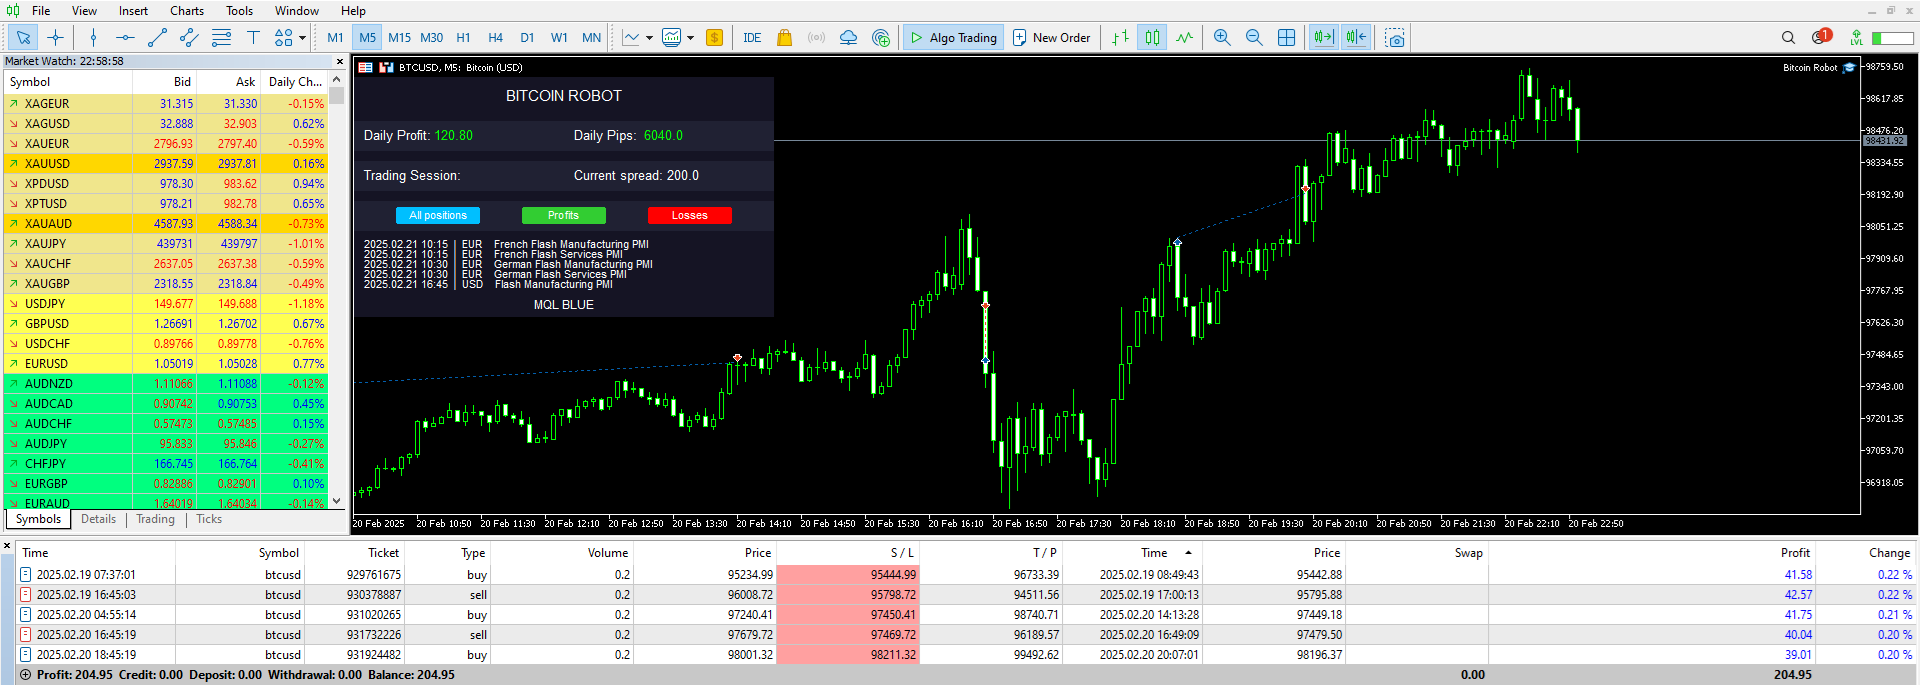The height and width of the screenshot is (685, 1920).
Task: Click Market Watch scroll up arrow
Action: pyautogui.click(x=337, y=80)
